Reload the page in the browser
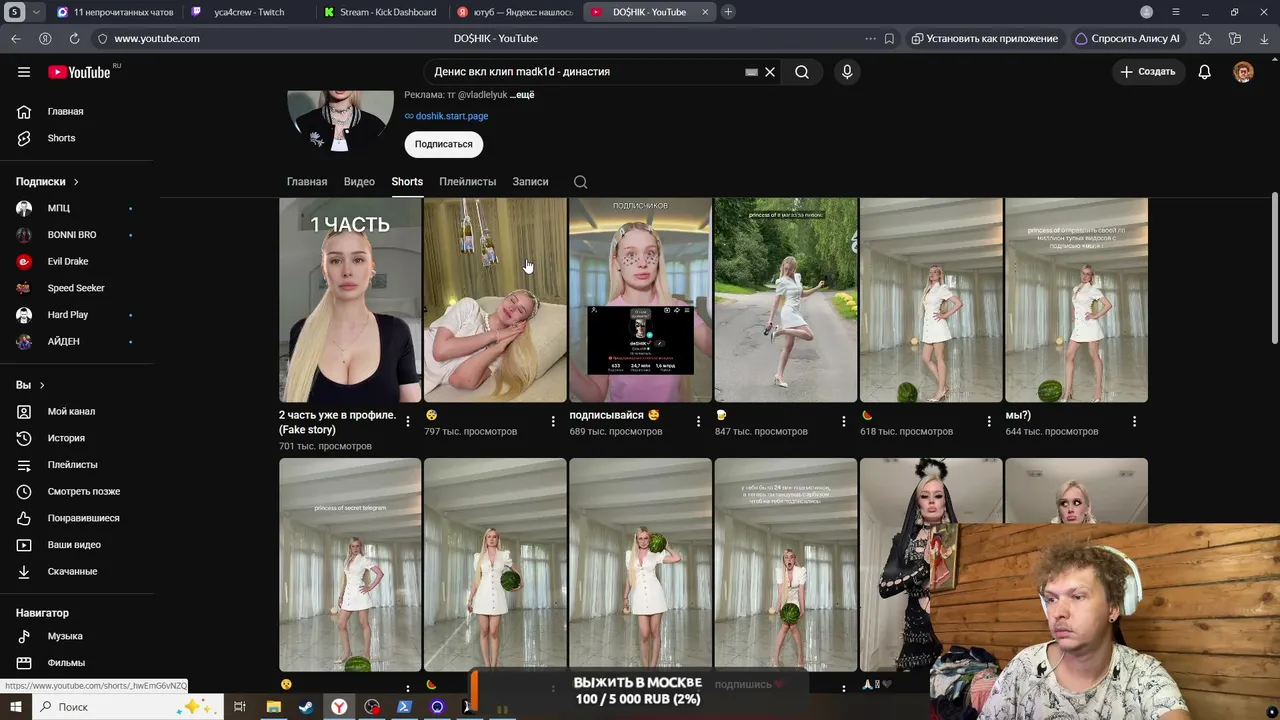The width and height of the screenshot is (1280, 720). tap(74, 38)
